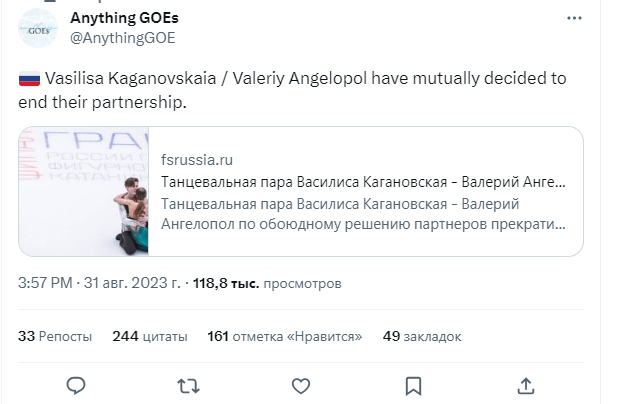
Task: Open the Anything GOEs display name
Action: [x=124, y=18]
